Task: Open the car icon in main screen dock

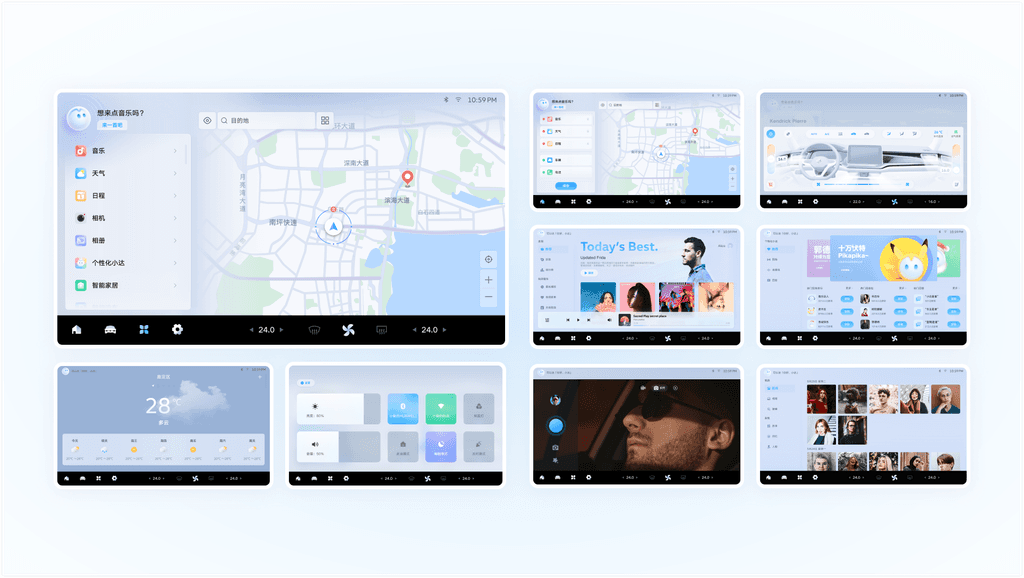Action: pos(110,330)
